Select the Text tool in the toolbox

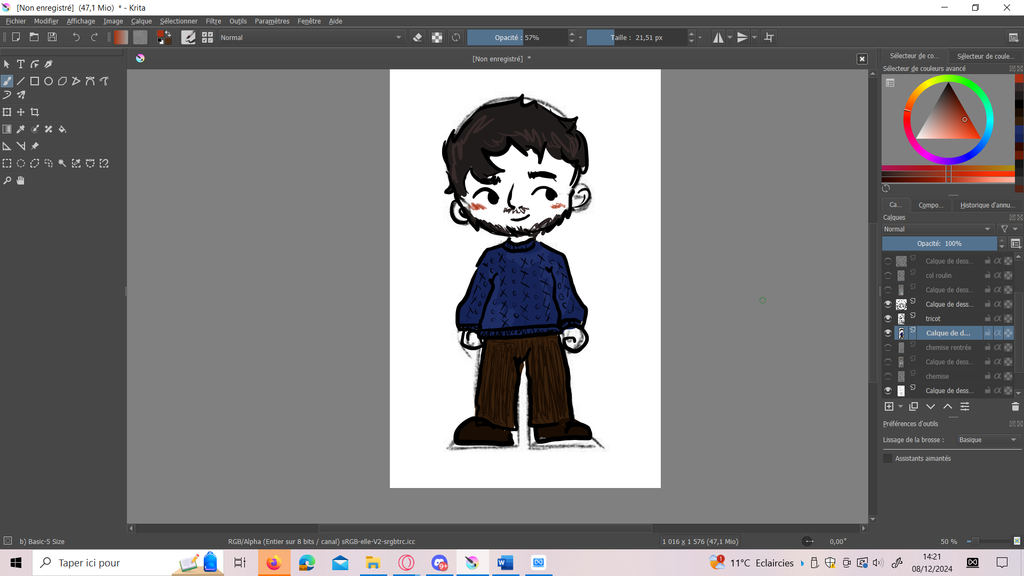coord(20,64)
